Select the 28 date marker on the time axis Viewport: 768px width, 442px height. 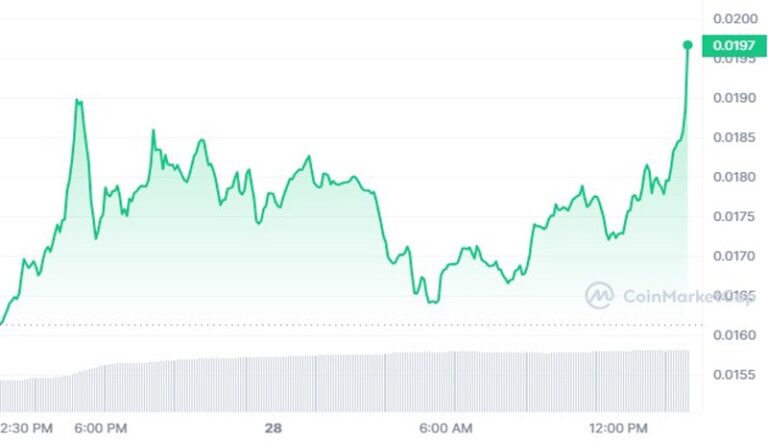pyautogui.click(x=273, y=428)
